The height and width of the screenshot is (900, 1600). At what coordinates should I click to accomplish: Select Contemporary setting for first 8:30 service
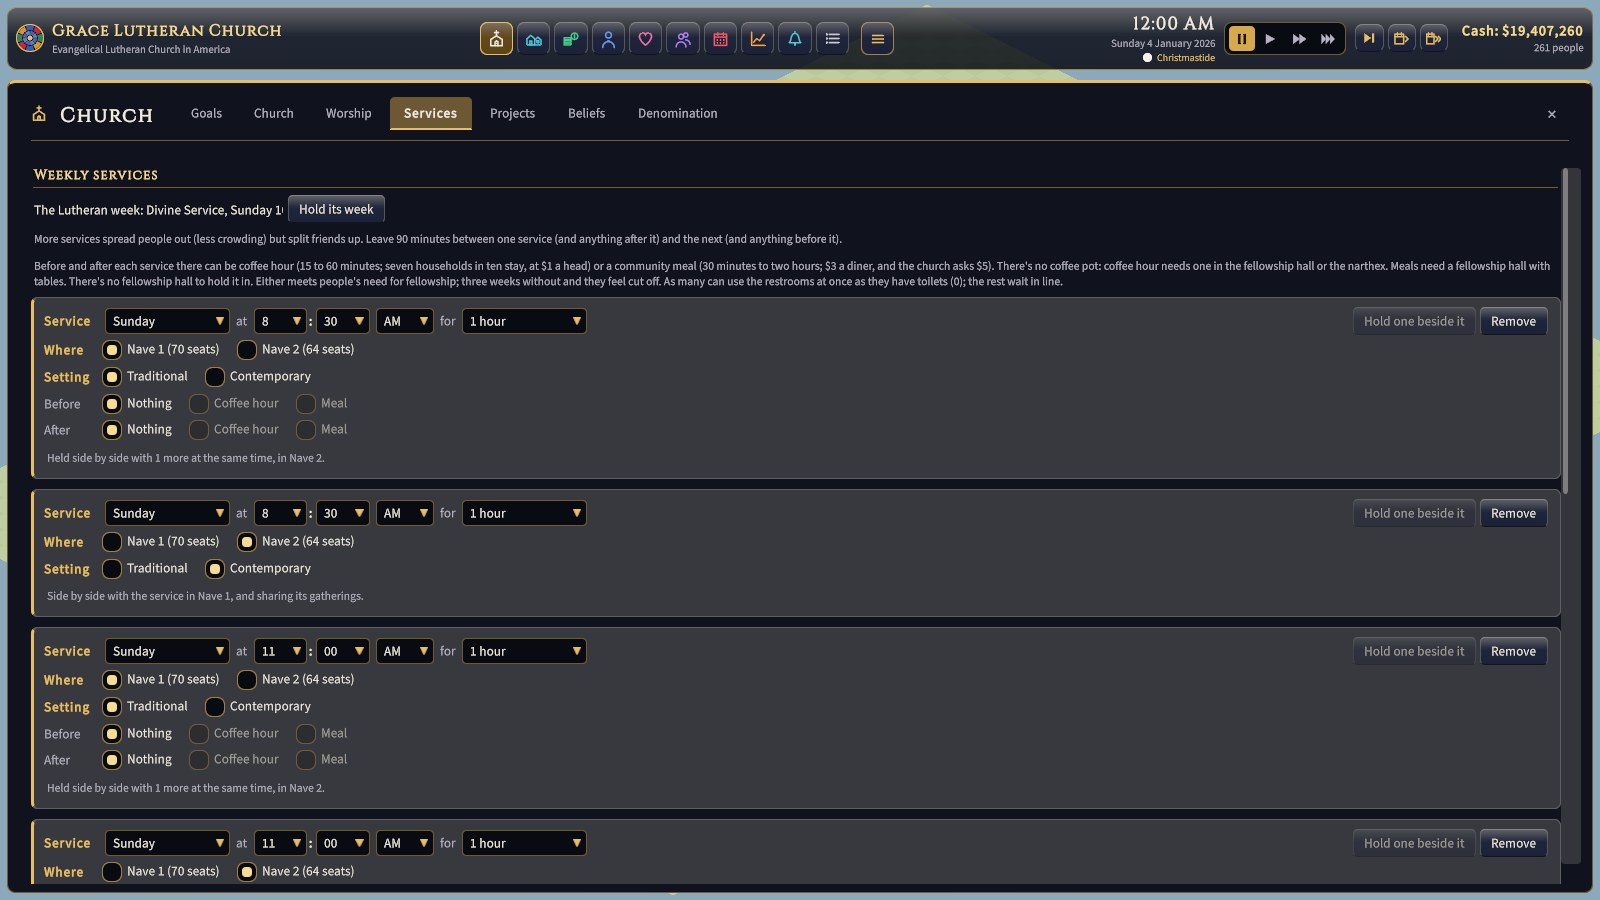point(215,377)
